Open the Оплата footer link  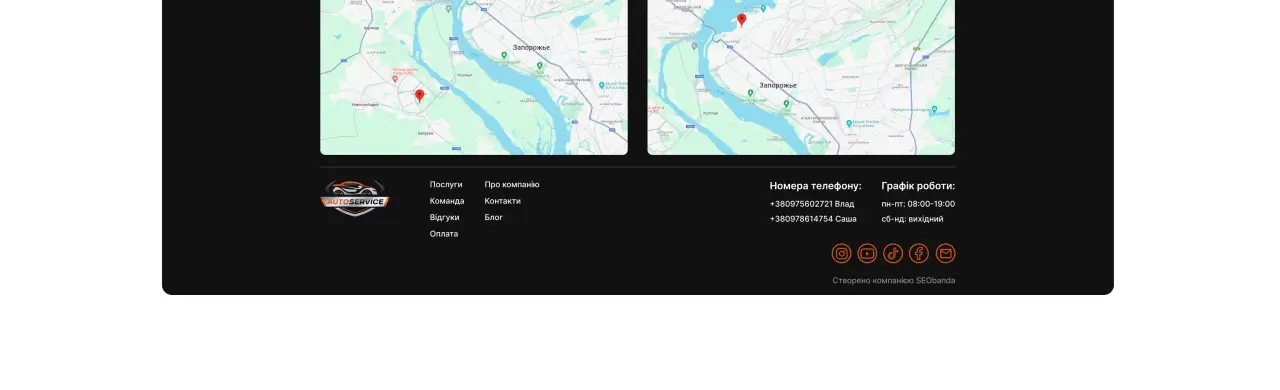pos(444,234)
